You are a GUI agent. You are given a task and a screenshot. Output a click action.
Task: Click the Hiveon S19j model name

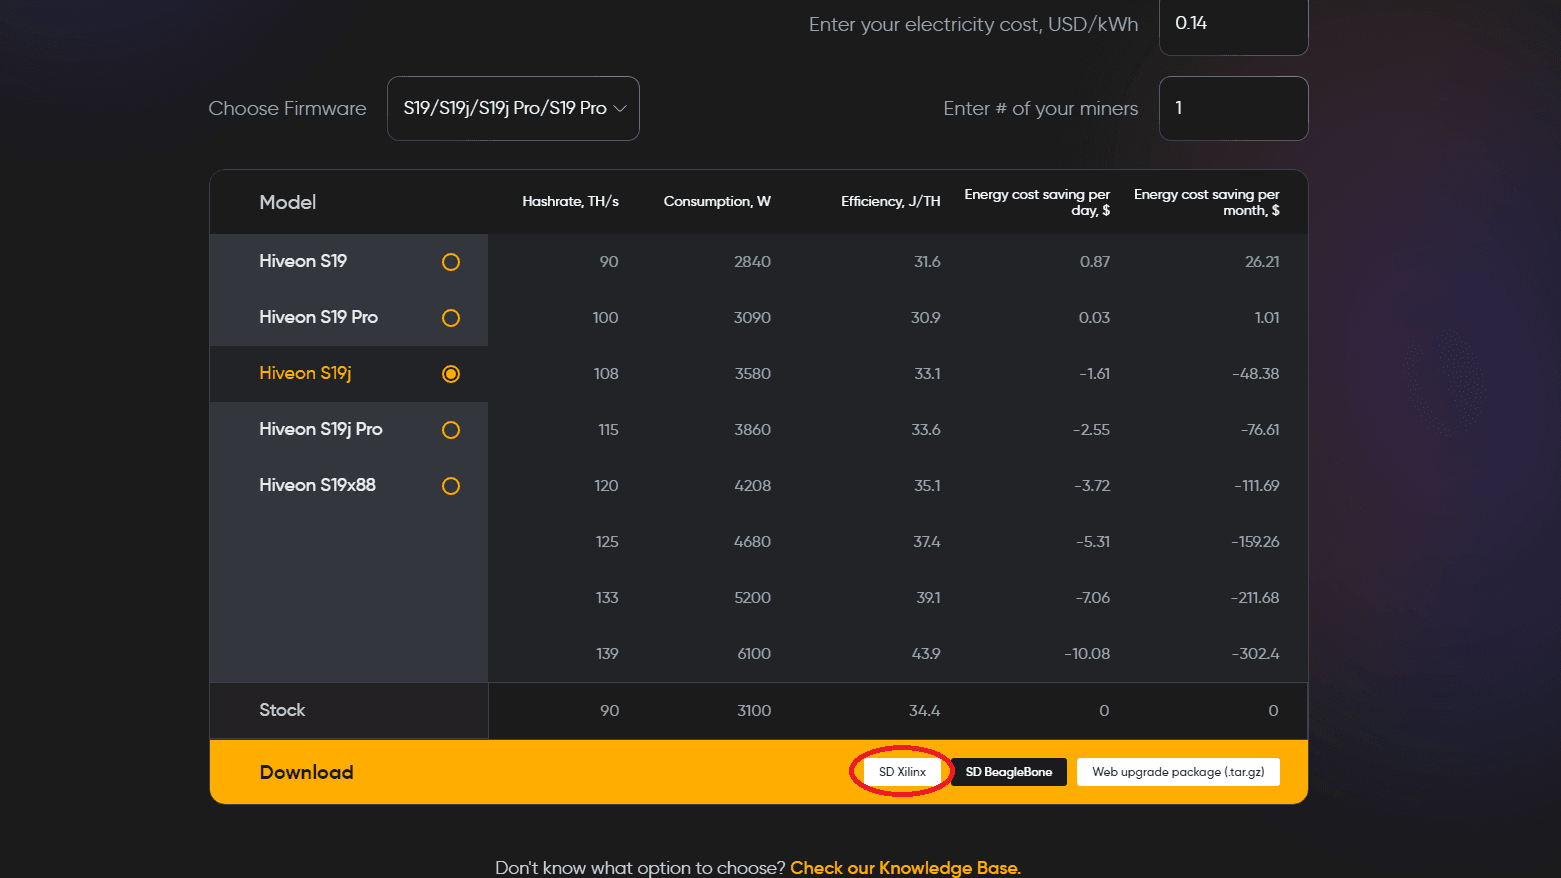(305, 373)
